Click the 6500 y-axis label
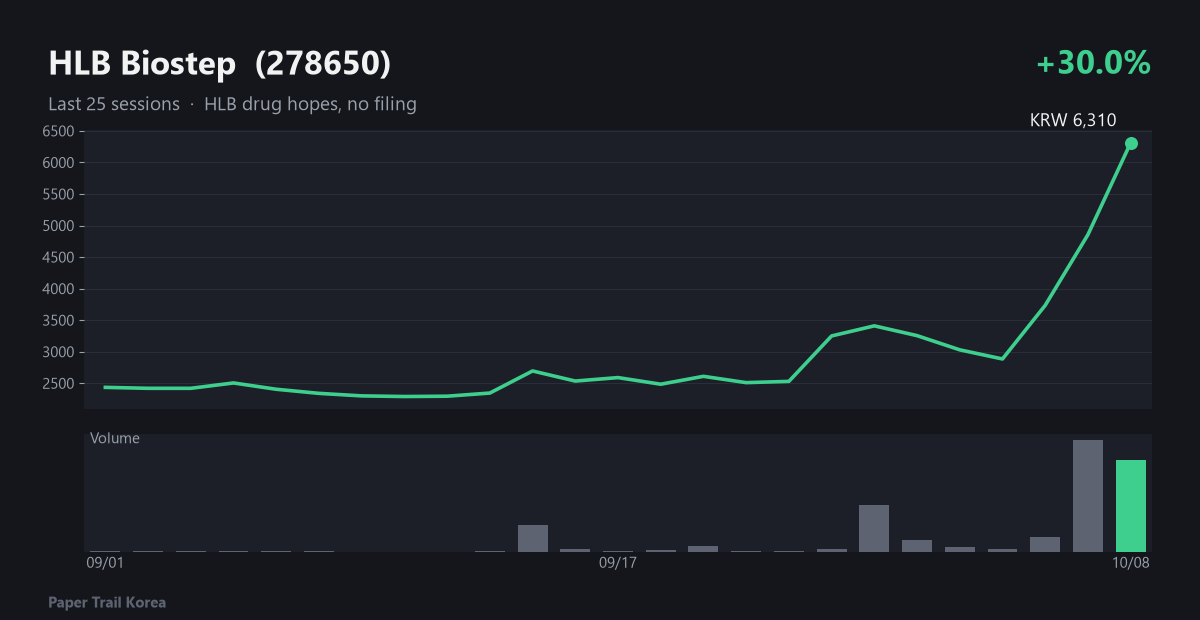 click(59, 131)
